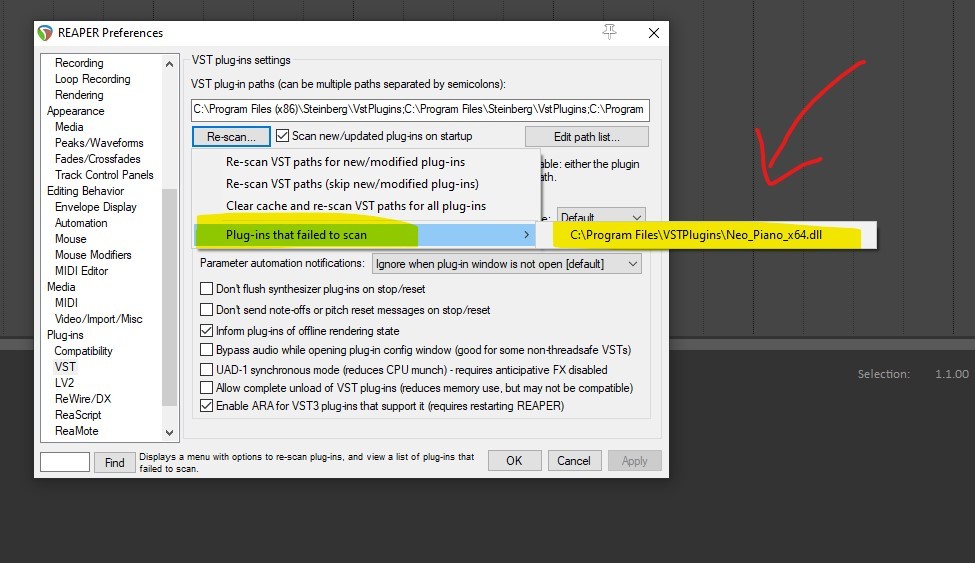Expand Plug-ins that failed to scan submenu arrow
Viewport: 975px width, 563px height.
tap(526, 235)
